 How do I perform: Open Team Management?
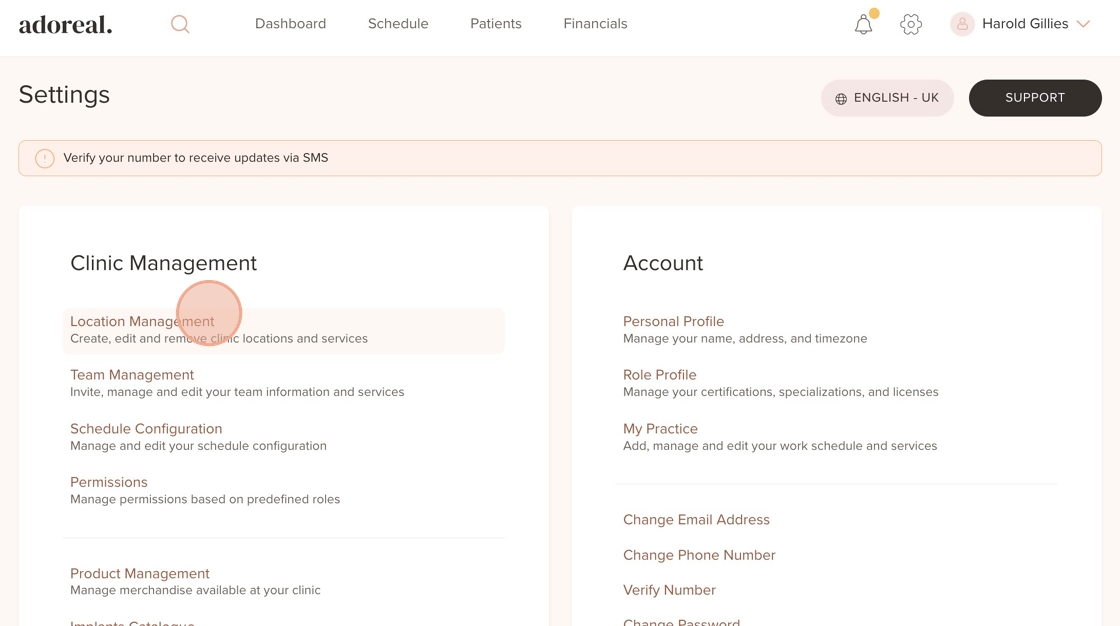[x=132, y=375]
